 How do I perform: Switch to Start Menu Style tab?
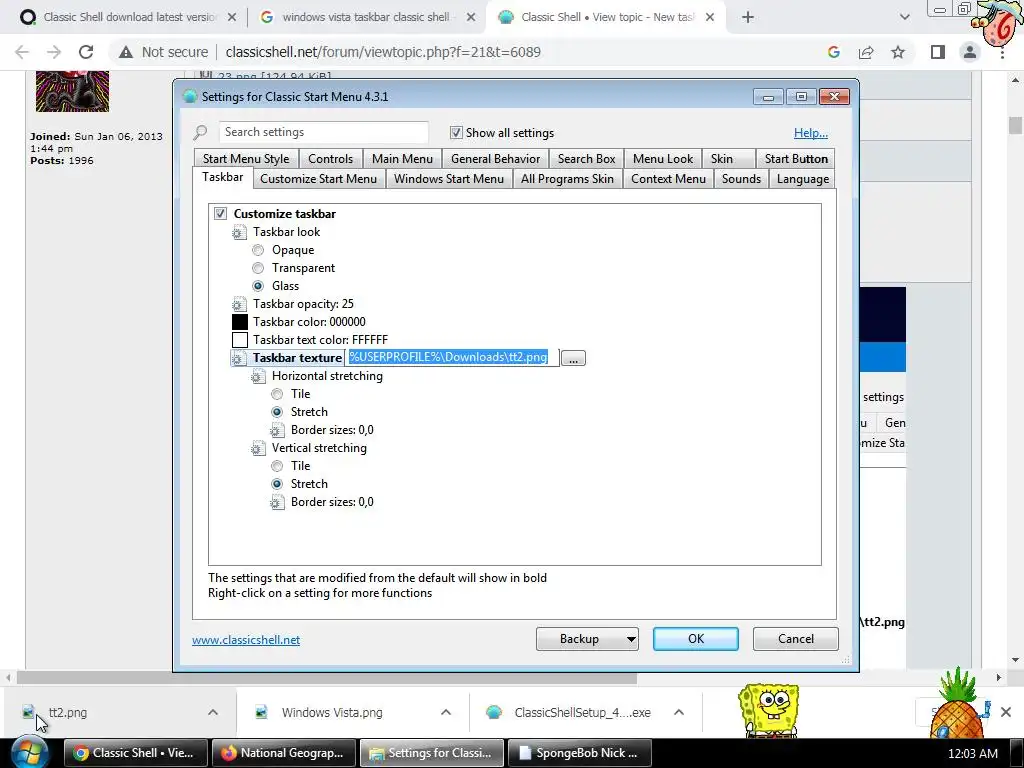246,159
